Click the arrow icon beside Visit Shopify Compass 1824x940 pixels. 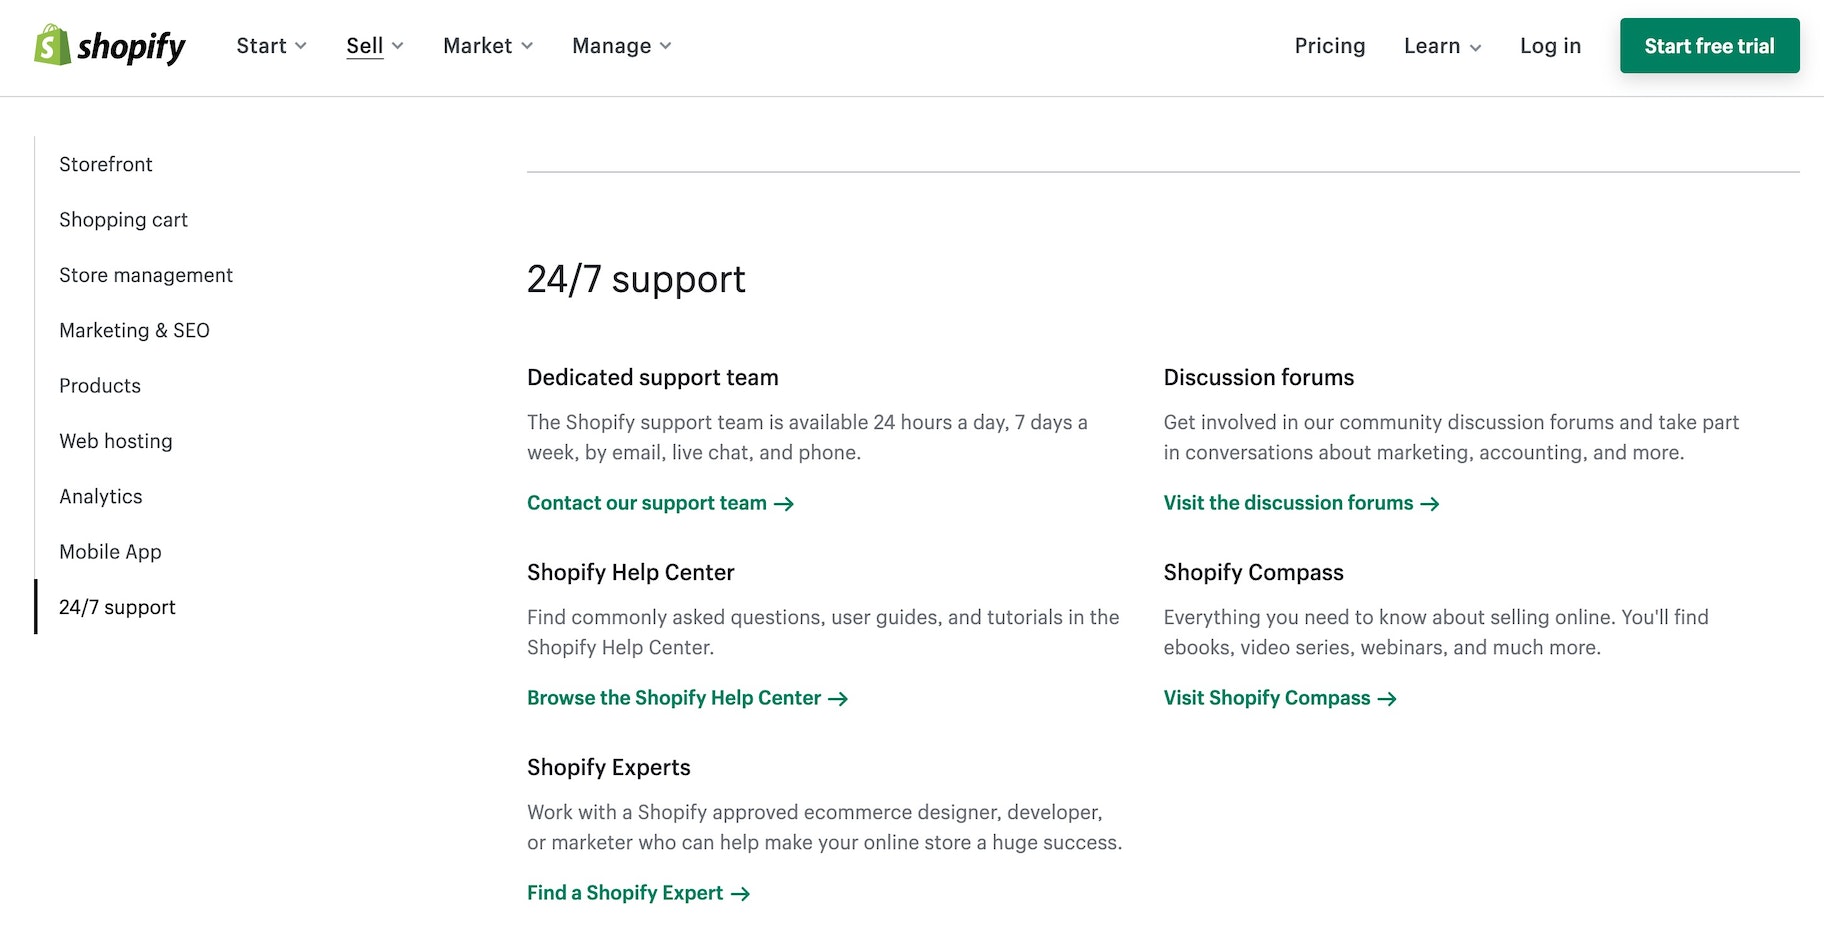(1386, 698)
